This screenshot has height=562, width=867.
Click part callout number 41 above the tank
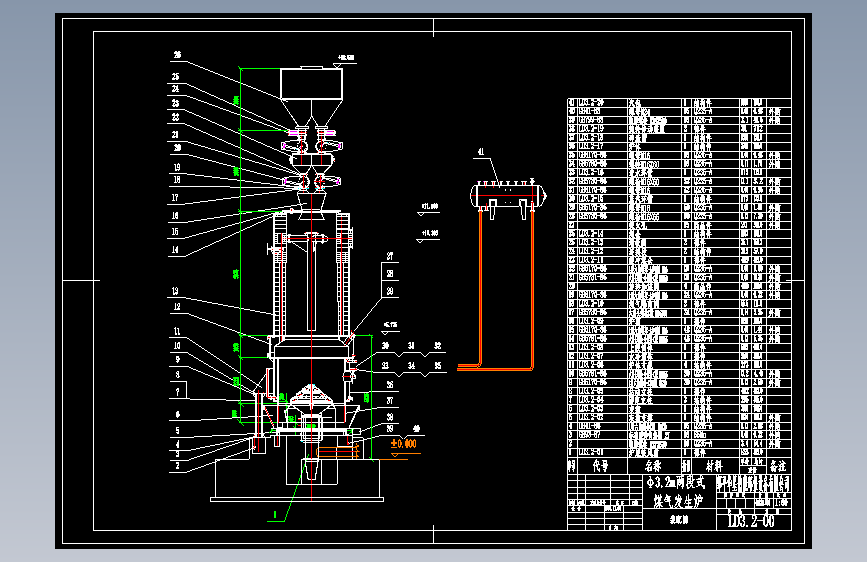480,152
